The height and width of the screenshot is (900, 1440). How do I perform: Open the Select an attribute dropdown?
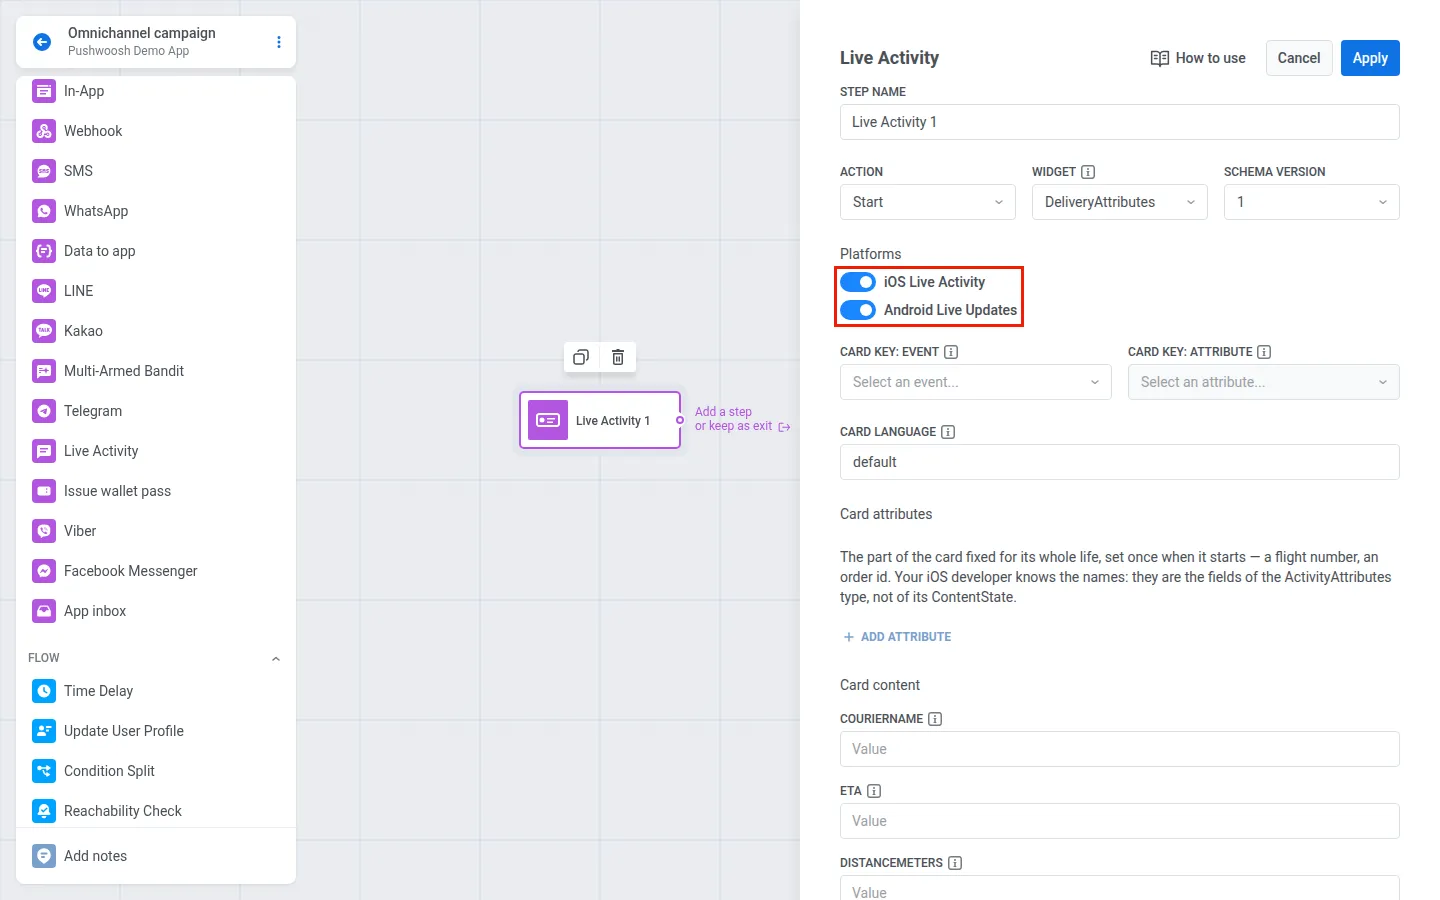click(1264, 382)
